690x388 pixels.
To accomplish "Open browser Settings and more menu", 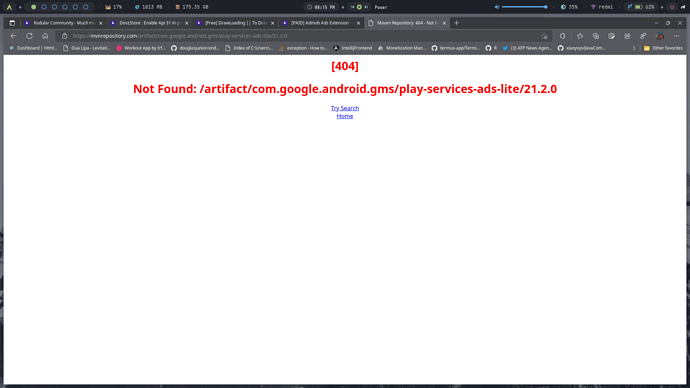I will click(676, 36).
